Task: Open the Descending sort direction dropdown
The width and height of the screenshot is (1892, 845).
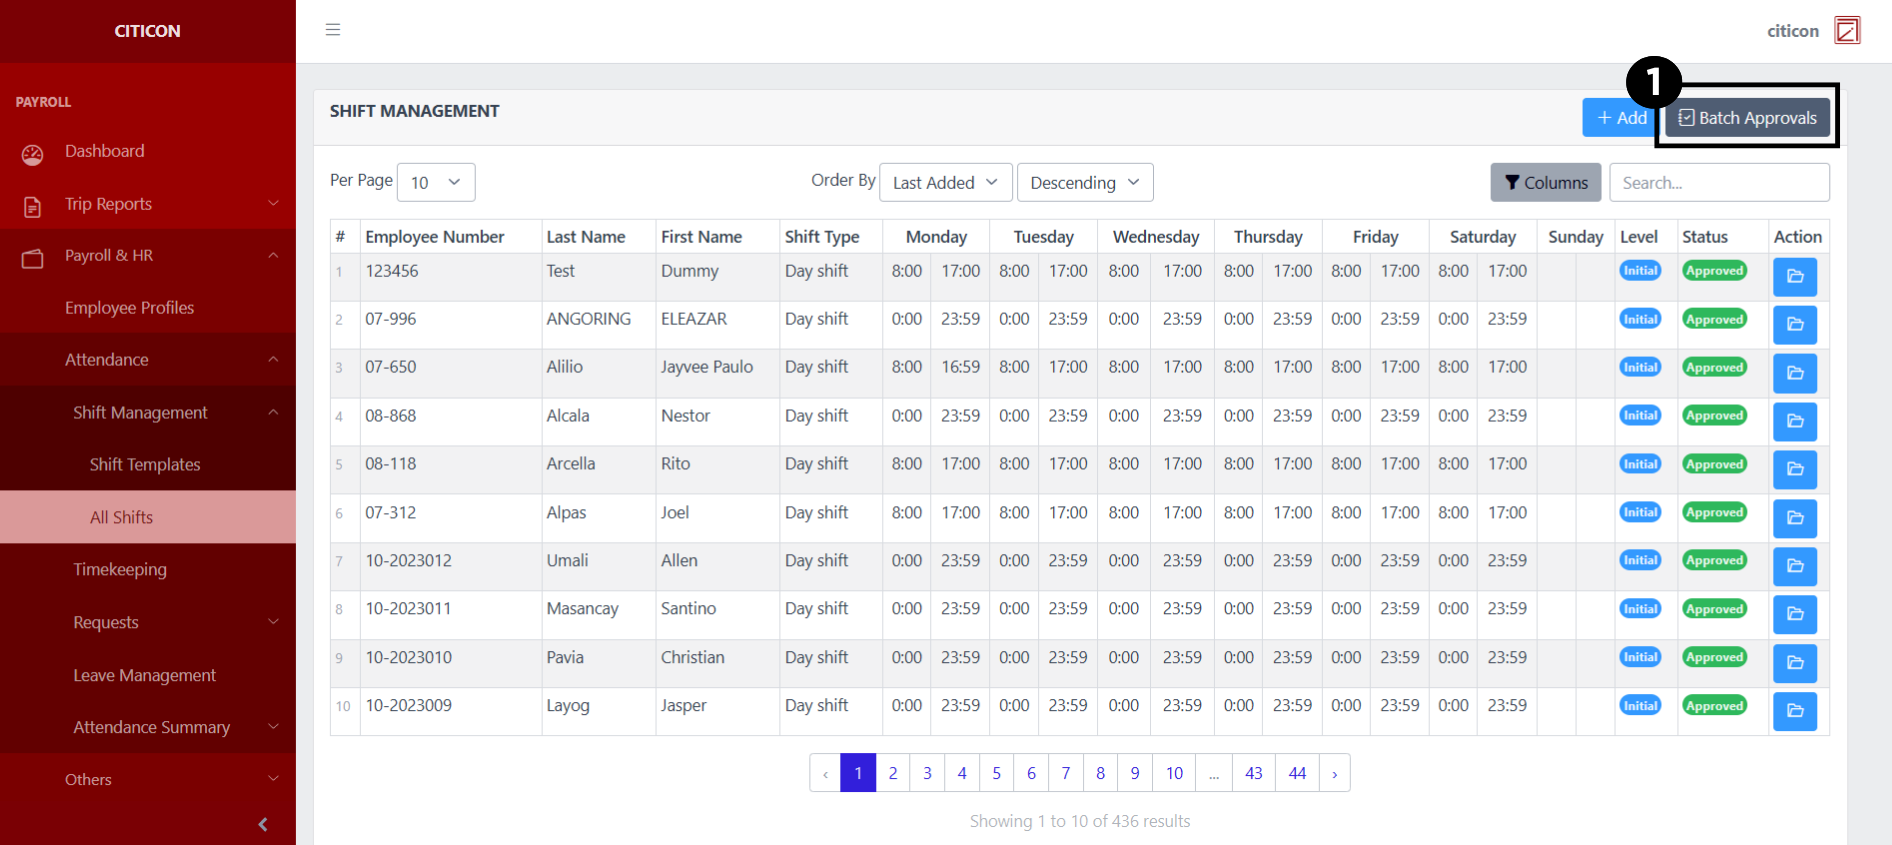Action: pos(1084,182)
